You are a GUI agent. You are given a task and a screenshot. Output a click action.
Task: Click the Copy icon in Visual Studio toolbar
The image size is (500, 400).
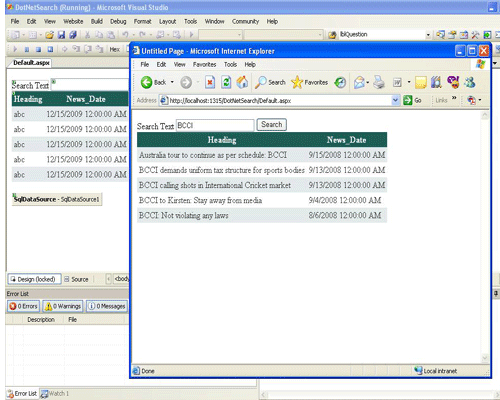tap(99, 35)
